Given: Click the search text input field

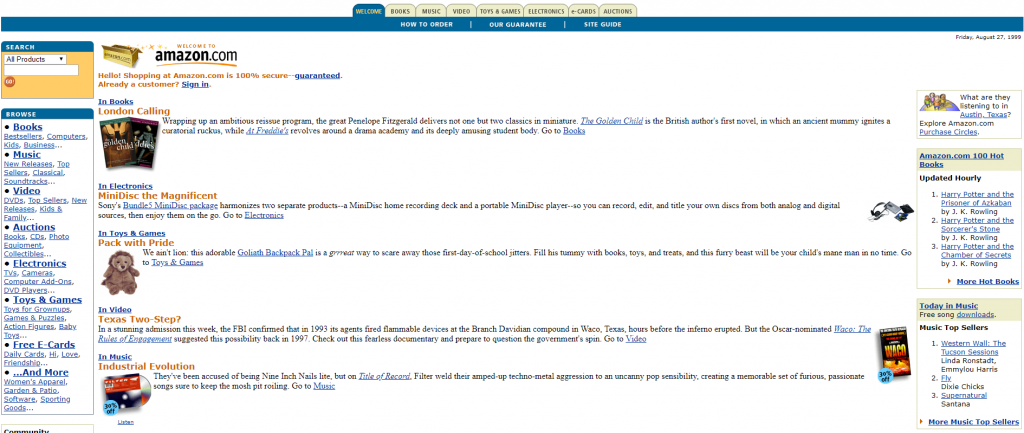Looking at the screenshot, I should [41, 71].
